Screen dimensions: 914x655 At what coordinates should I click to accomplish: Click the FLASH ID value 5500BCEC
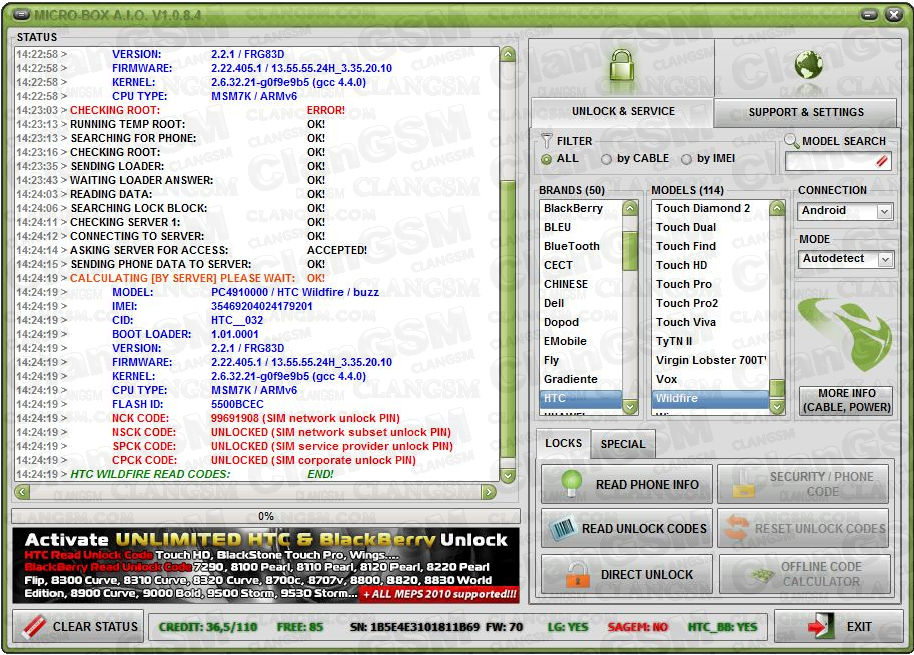(x=237, y=404)
